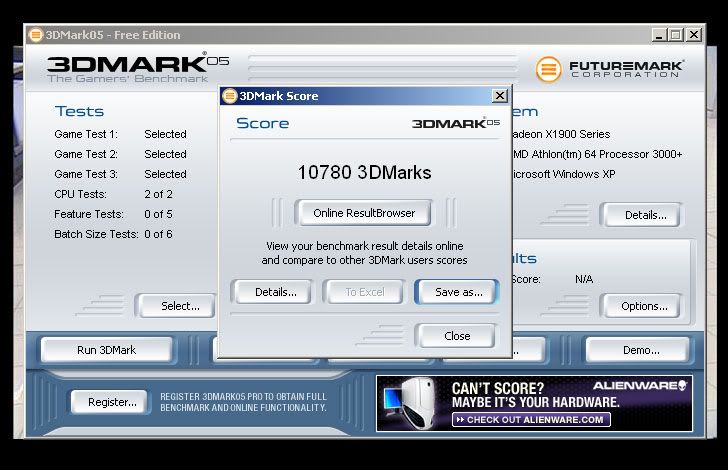Click the Register 3DMark05 Pro info text
This screenshot has width=728, height=470.
(243, 402)
